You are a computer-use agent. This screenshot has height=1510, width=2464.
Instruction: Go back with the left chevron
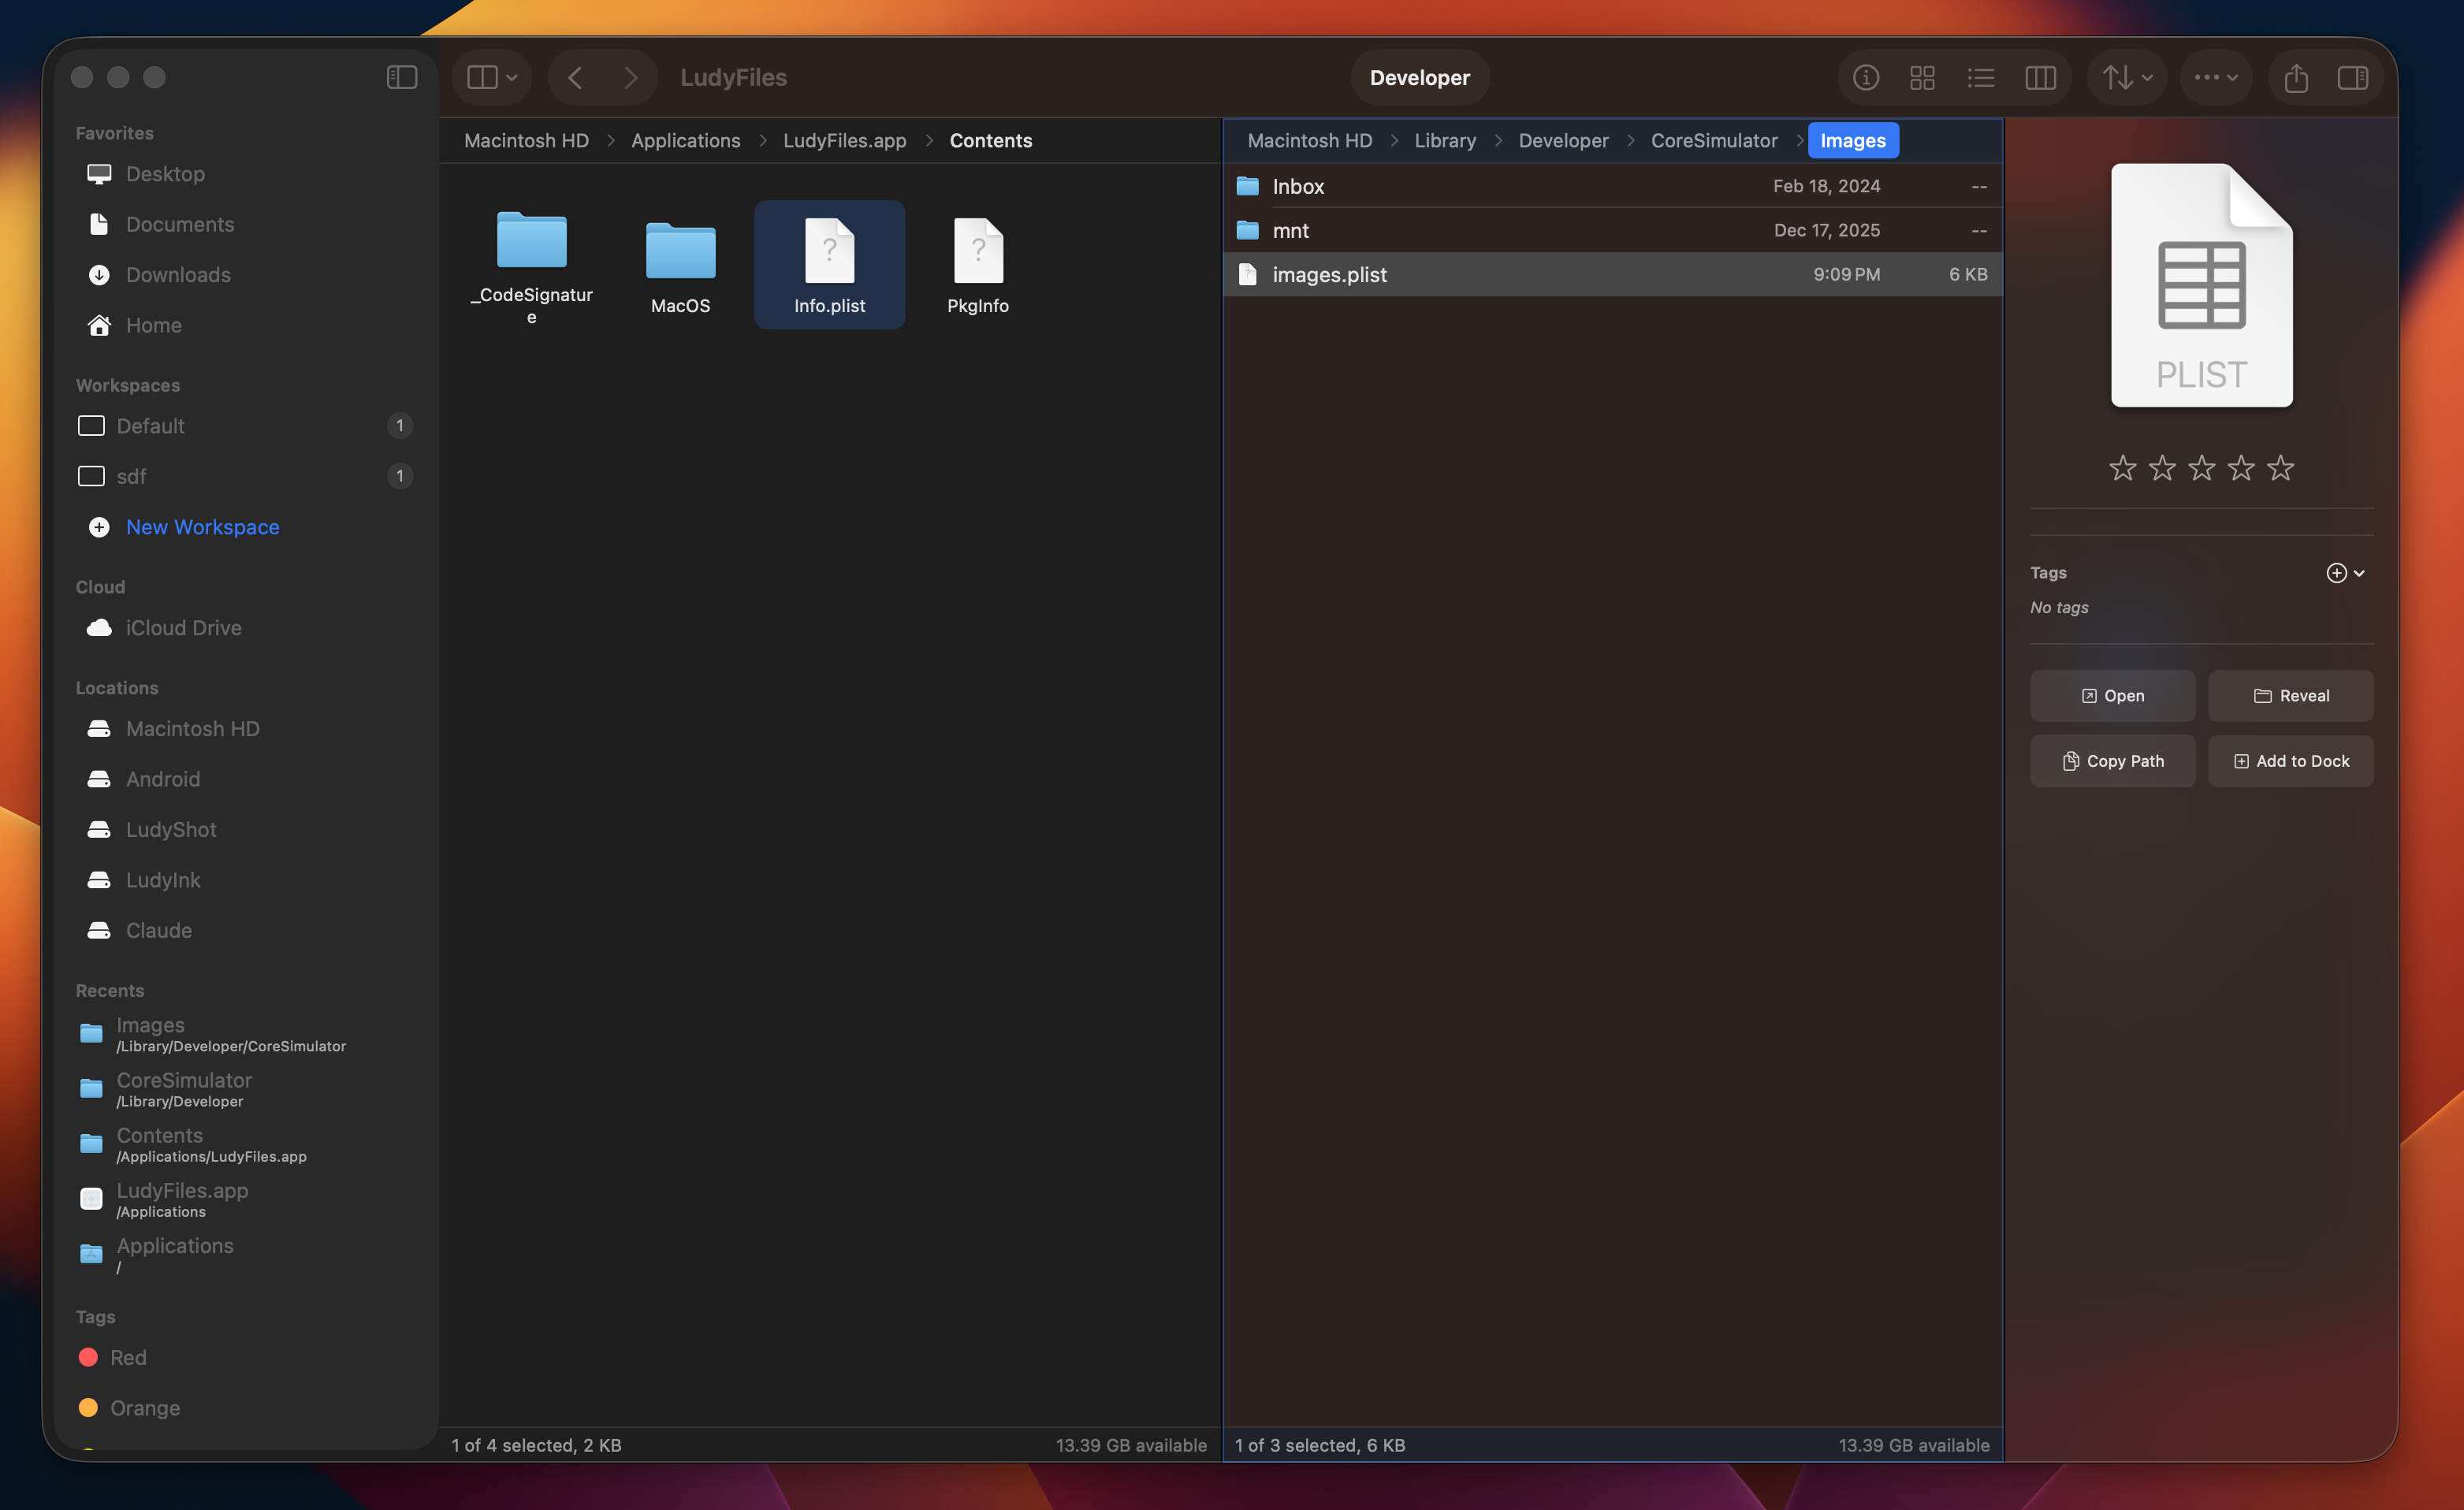(x=575, y=77)
